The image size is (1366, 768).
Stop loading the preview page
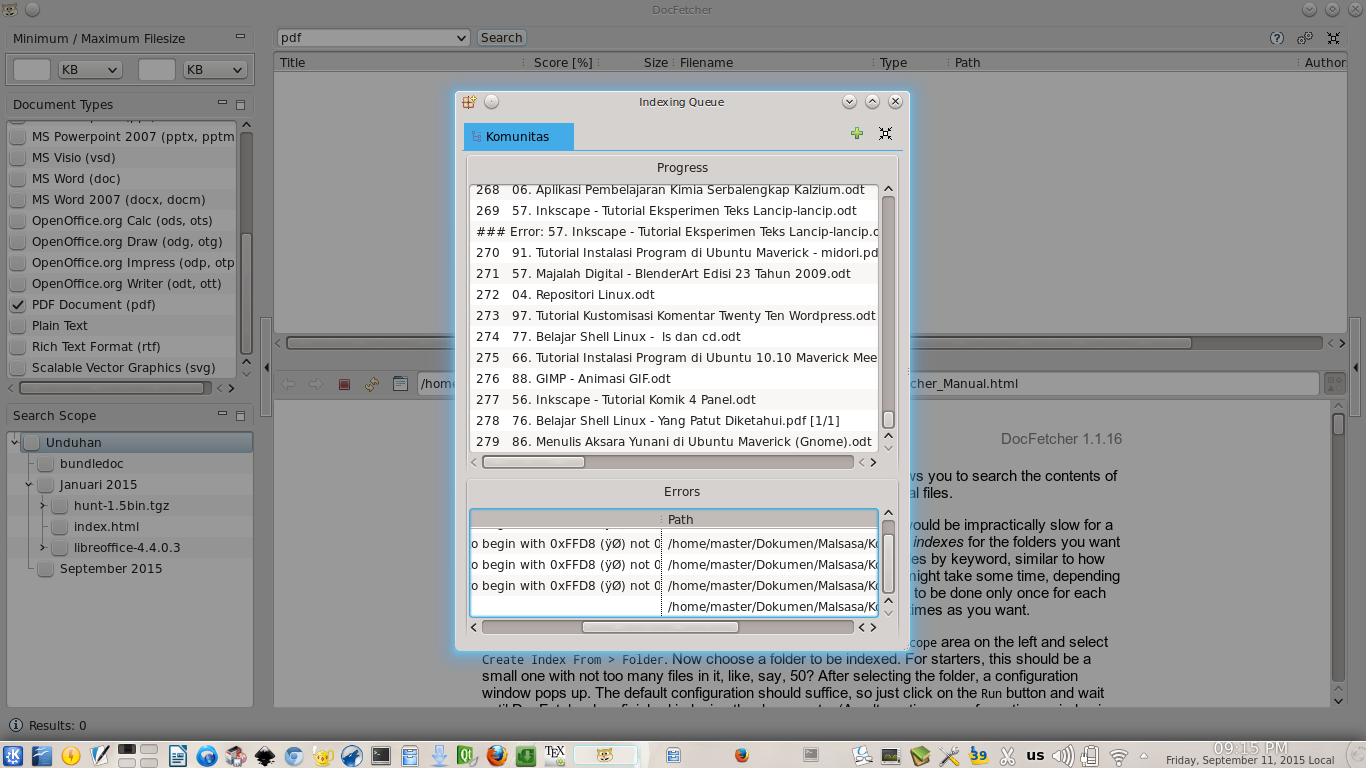(x=344, y=384)
